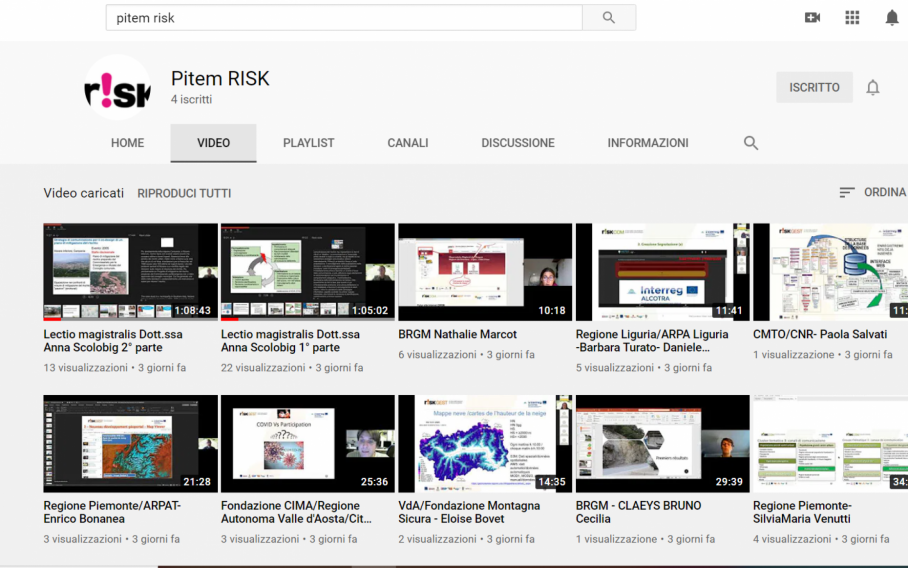This screenshot has height=568, width=908.
Task: Open BRGM CLAEYS BRUNO Cecilia thumbnail
Action: (x=662, y=444)
